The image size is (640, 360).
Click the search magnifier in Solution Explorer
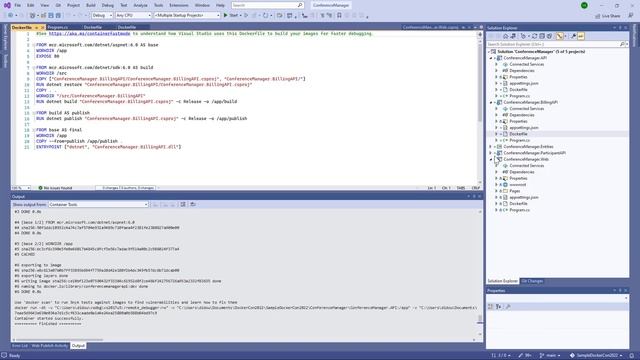(x=622, y=44)
